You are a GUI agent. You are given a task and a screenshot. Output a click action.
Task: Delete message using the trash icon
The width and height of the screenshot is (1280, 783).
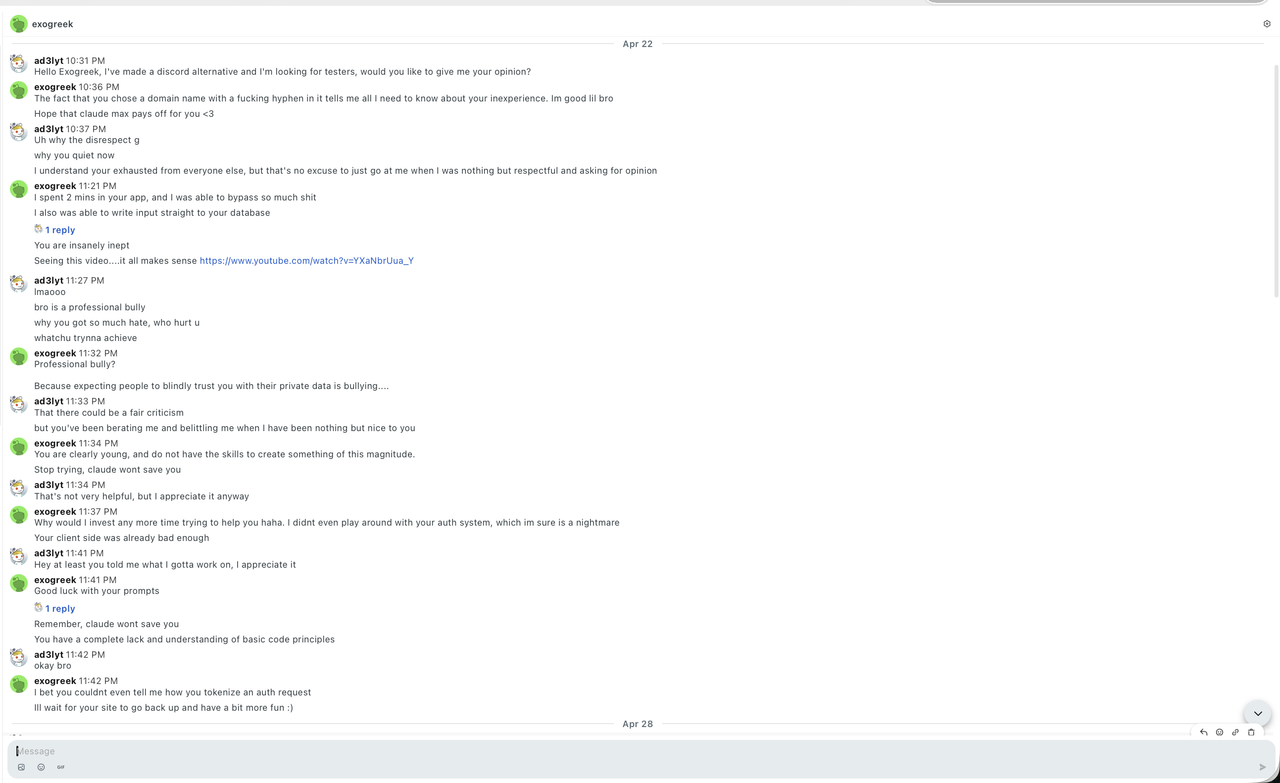[1251, 732]
